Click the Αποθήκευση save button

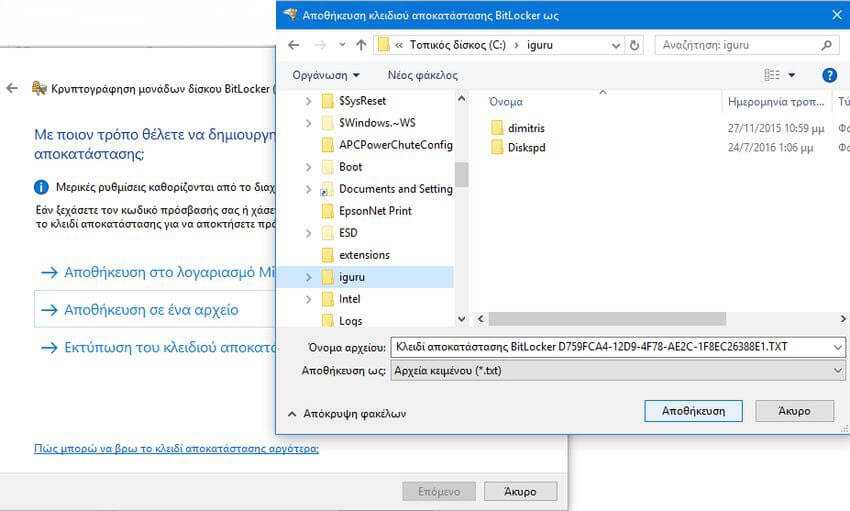click(x=693, y=411)
